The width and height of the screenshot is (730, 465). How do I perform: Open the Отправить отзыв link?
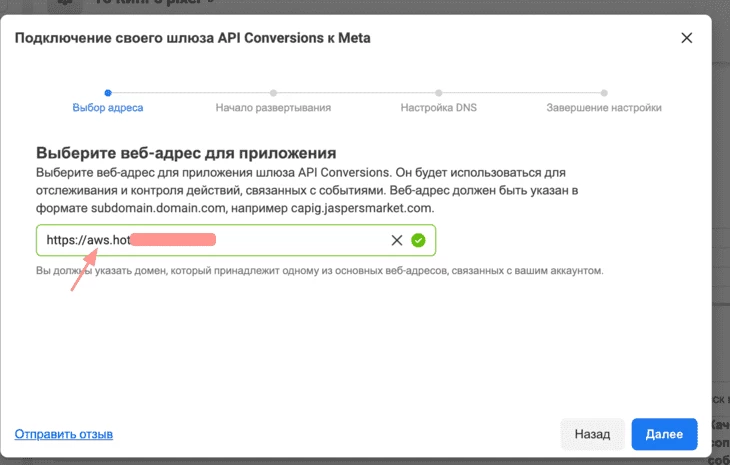[64, 434]
